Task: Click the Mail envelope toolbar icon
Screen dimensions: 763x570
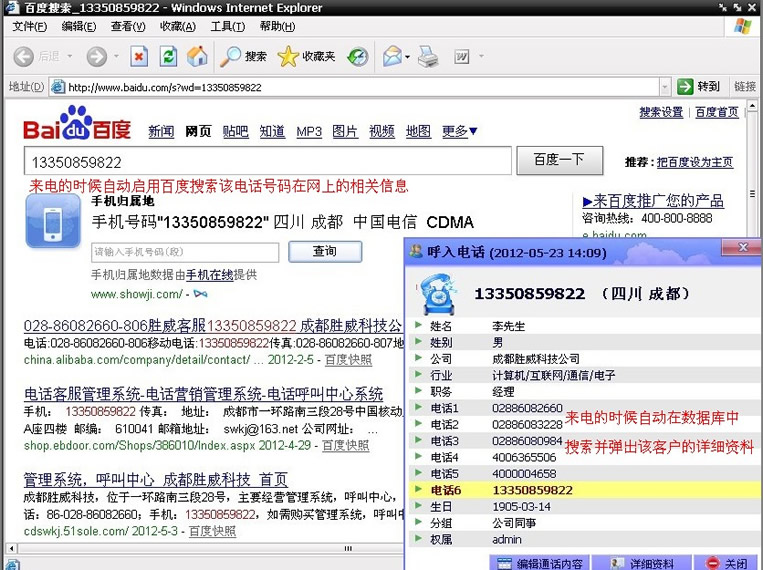Action: click(392, 56)
